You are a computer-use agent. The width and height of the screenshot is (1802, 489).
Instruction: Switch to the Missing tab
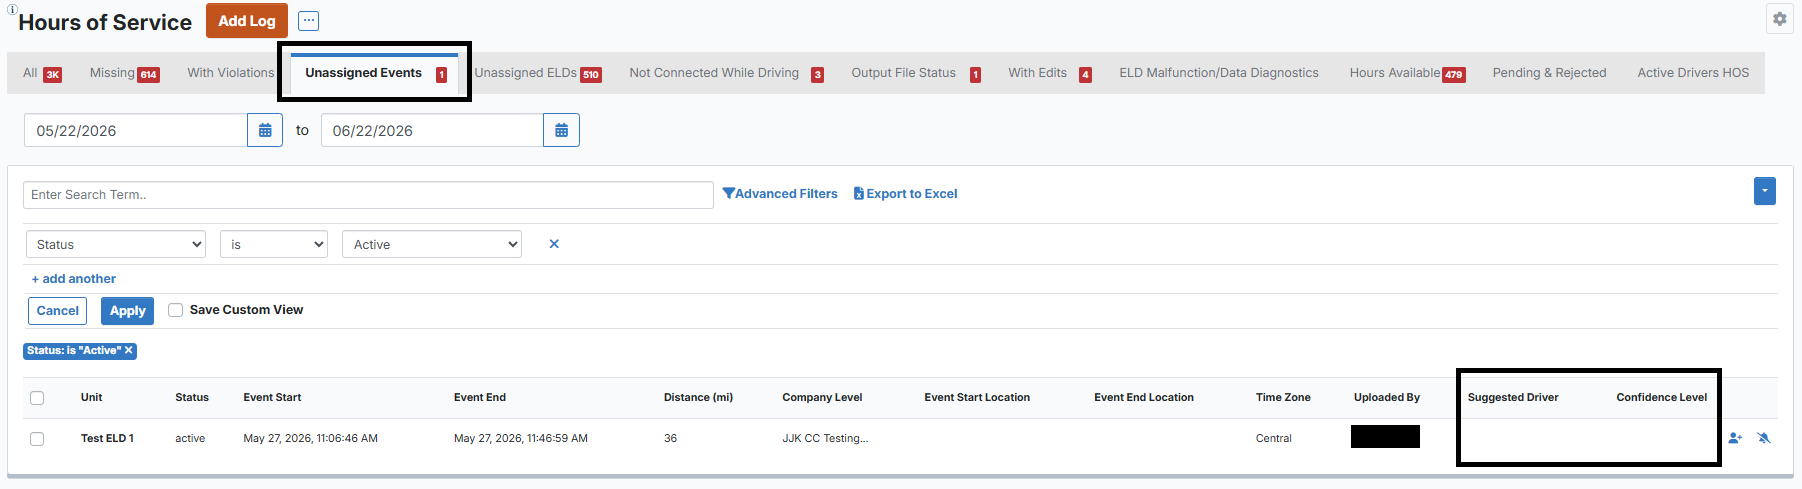coord(124,73)
